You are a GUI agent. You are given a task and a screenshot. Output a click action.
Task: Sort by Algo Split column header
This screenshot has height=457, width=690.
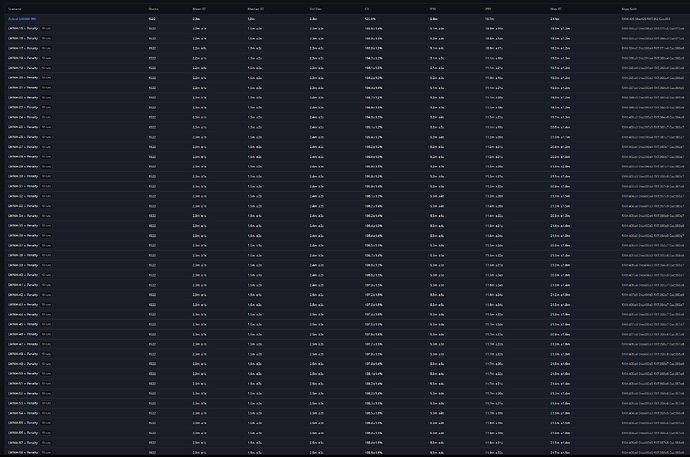coord(629,9)
